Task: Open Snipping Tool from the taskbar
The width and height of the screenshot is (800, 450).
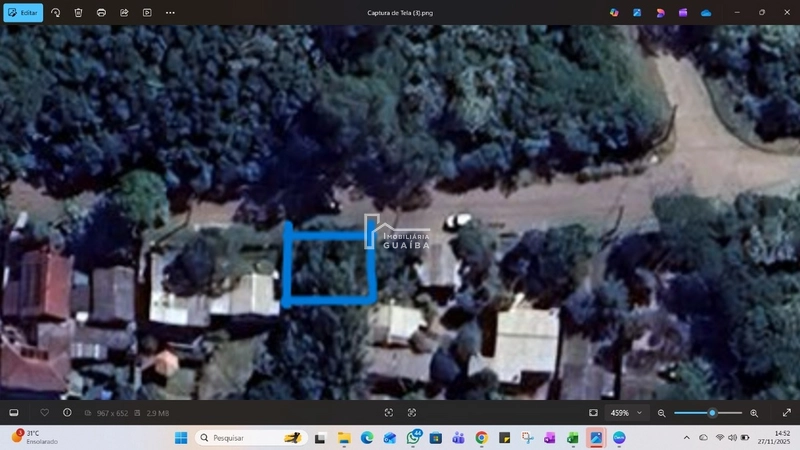Action: coord(527,438)
